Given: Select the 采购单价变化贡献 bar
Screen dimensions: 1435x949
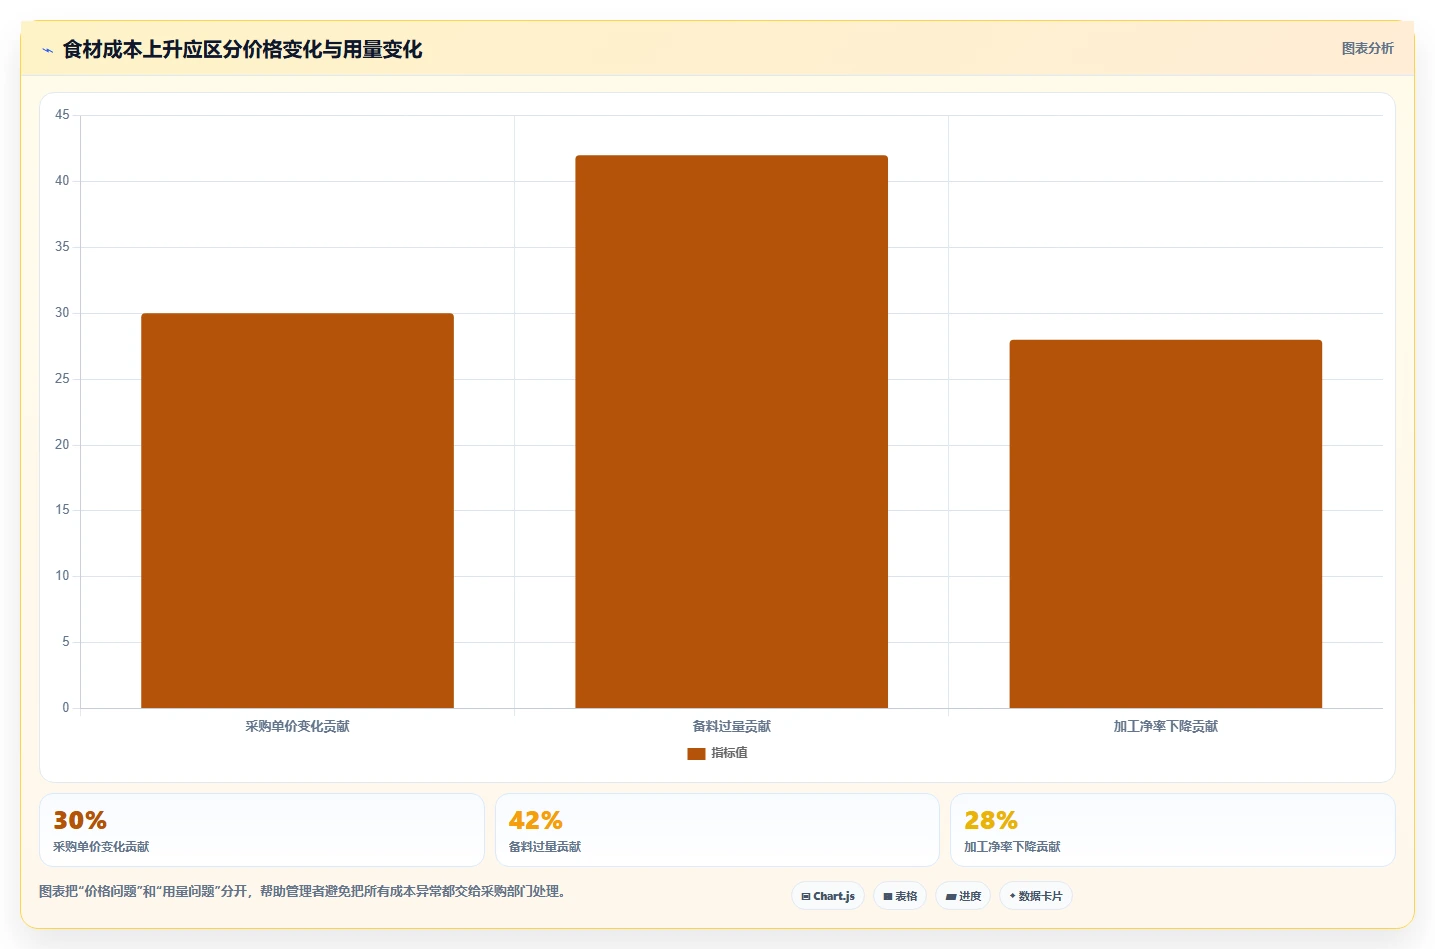Looking at the screenshot, I should click(x=297, y=511).
